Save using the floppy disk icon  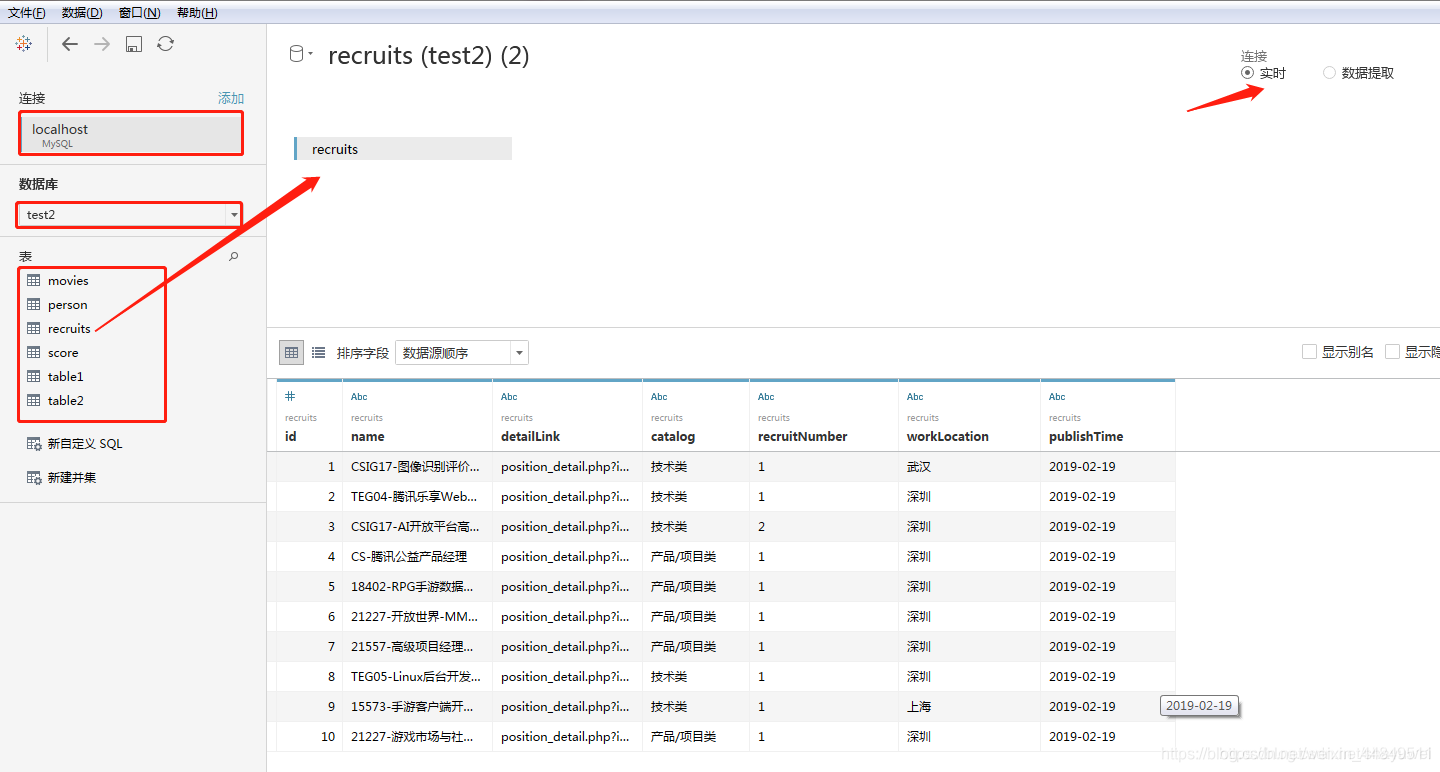134,44
